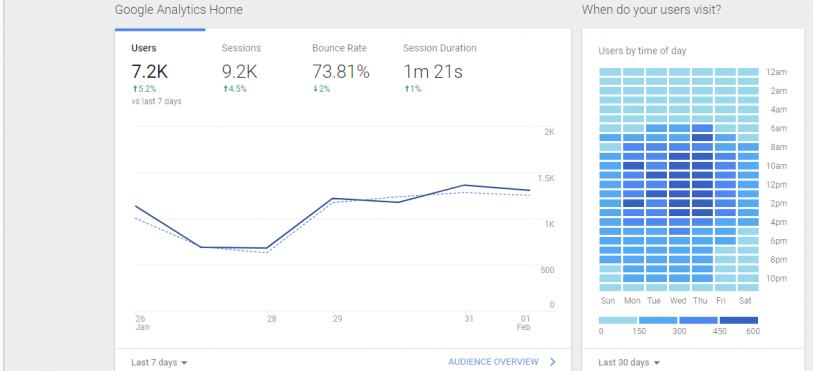
Task: Click the 150–300 legend color swatch
Action: (658, 320)
